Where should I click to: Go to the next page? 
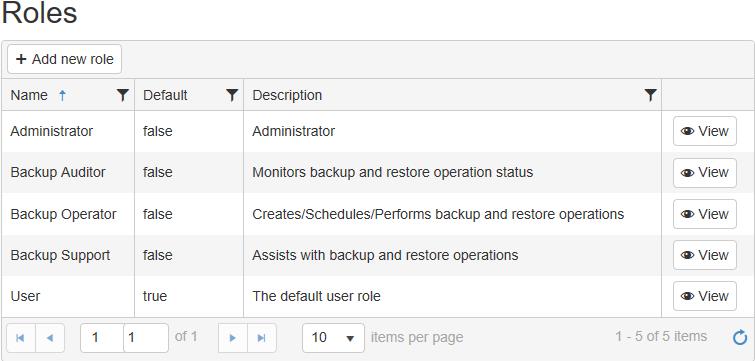pyautogui.click(x=233, y=338)
